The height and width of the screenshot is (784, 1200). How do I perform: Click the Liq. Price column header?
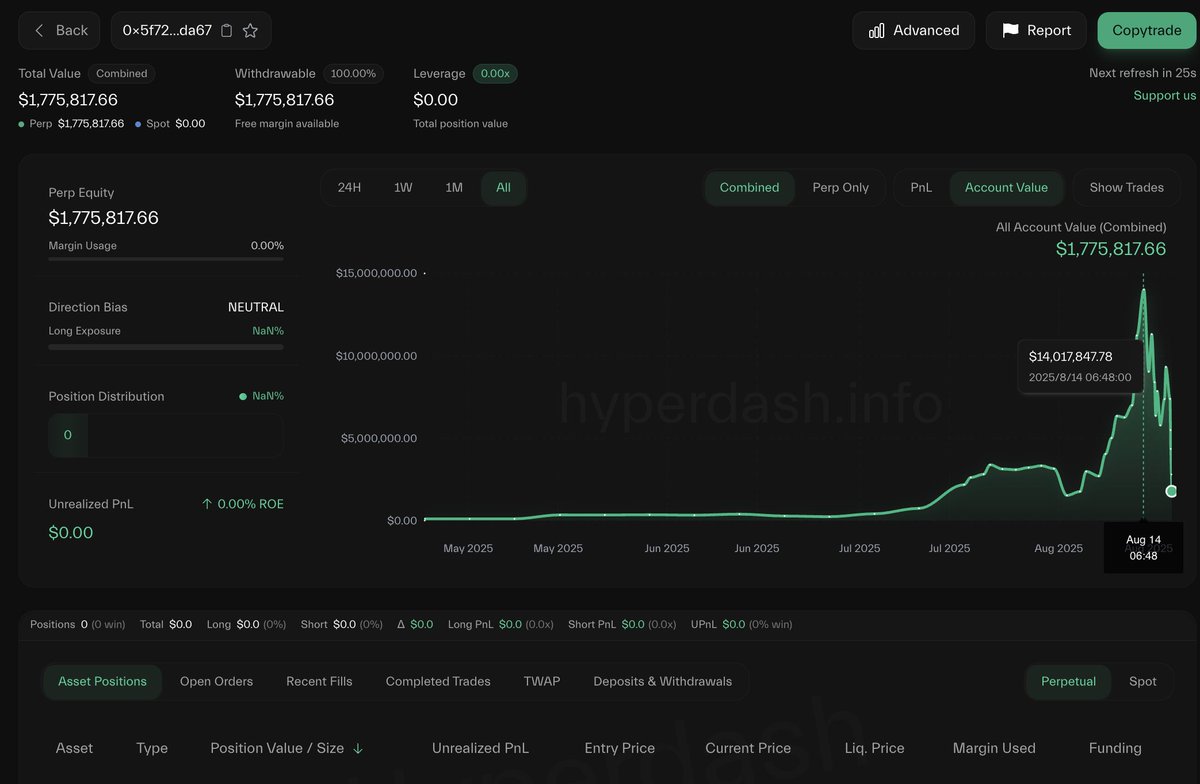pos(872,748)
